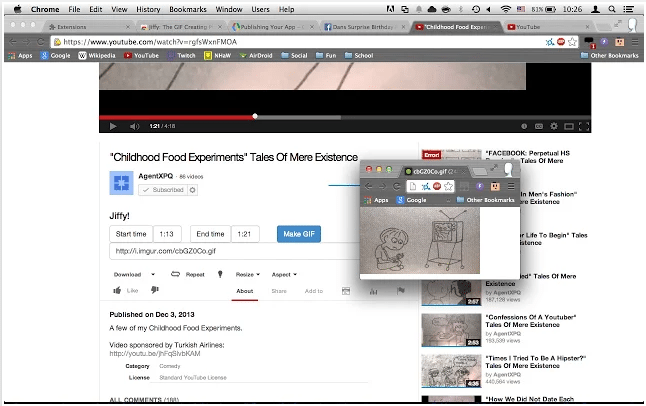The width and height of the screenshot is (646, 406).
Task: Play the YouTube video
Action: (113, 126)
